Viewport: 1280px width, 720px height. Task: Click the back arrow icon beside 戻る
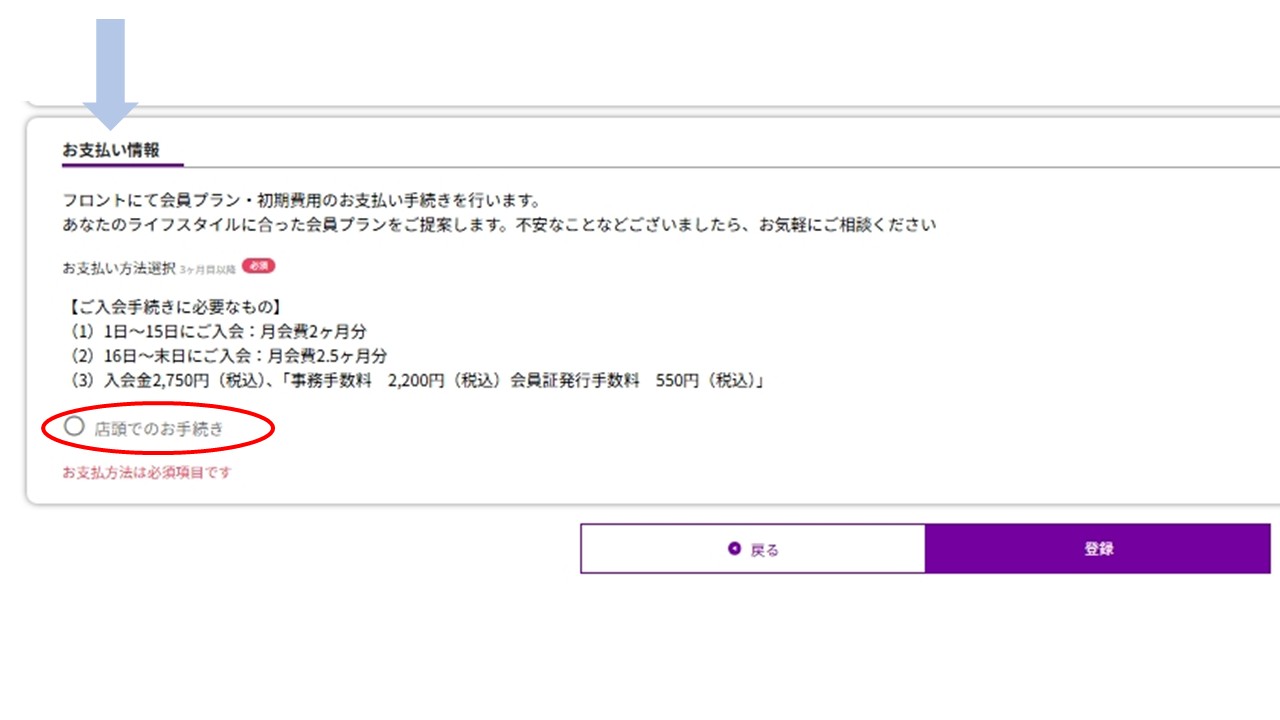tap(735, 549)
